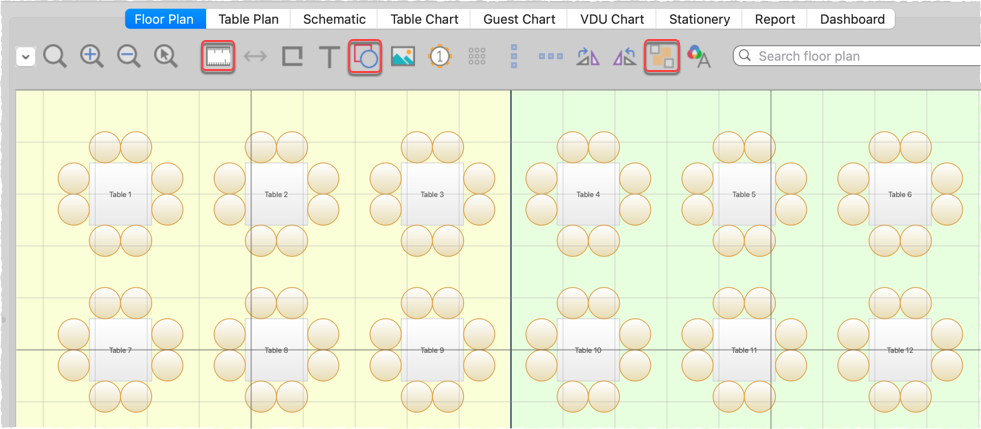The height and width of the screenshot is (429, 981).
Task: Click the fonts and colors icon
Action: coord(698,57)
